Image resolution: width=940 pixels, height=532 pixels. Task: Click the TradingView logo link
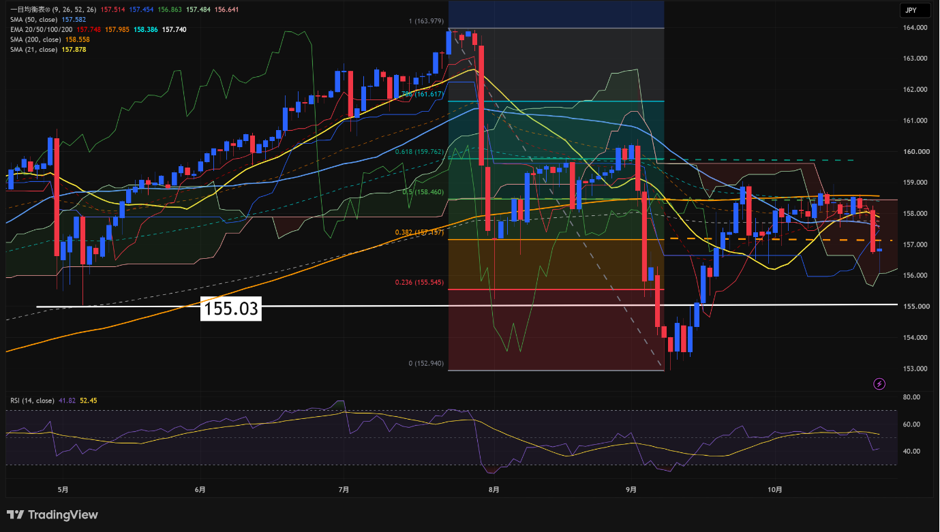click(52, 515)
